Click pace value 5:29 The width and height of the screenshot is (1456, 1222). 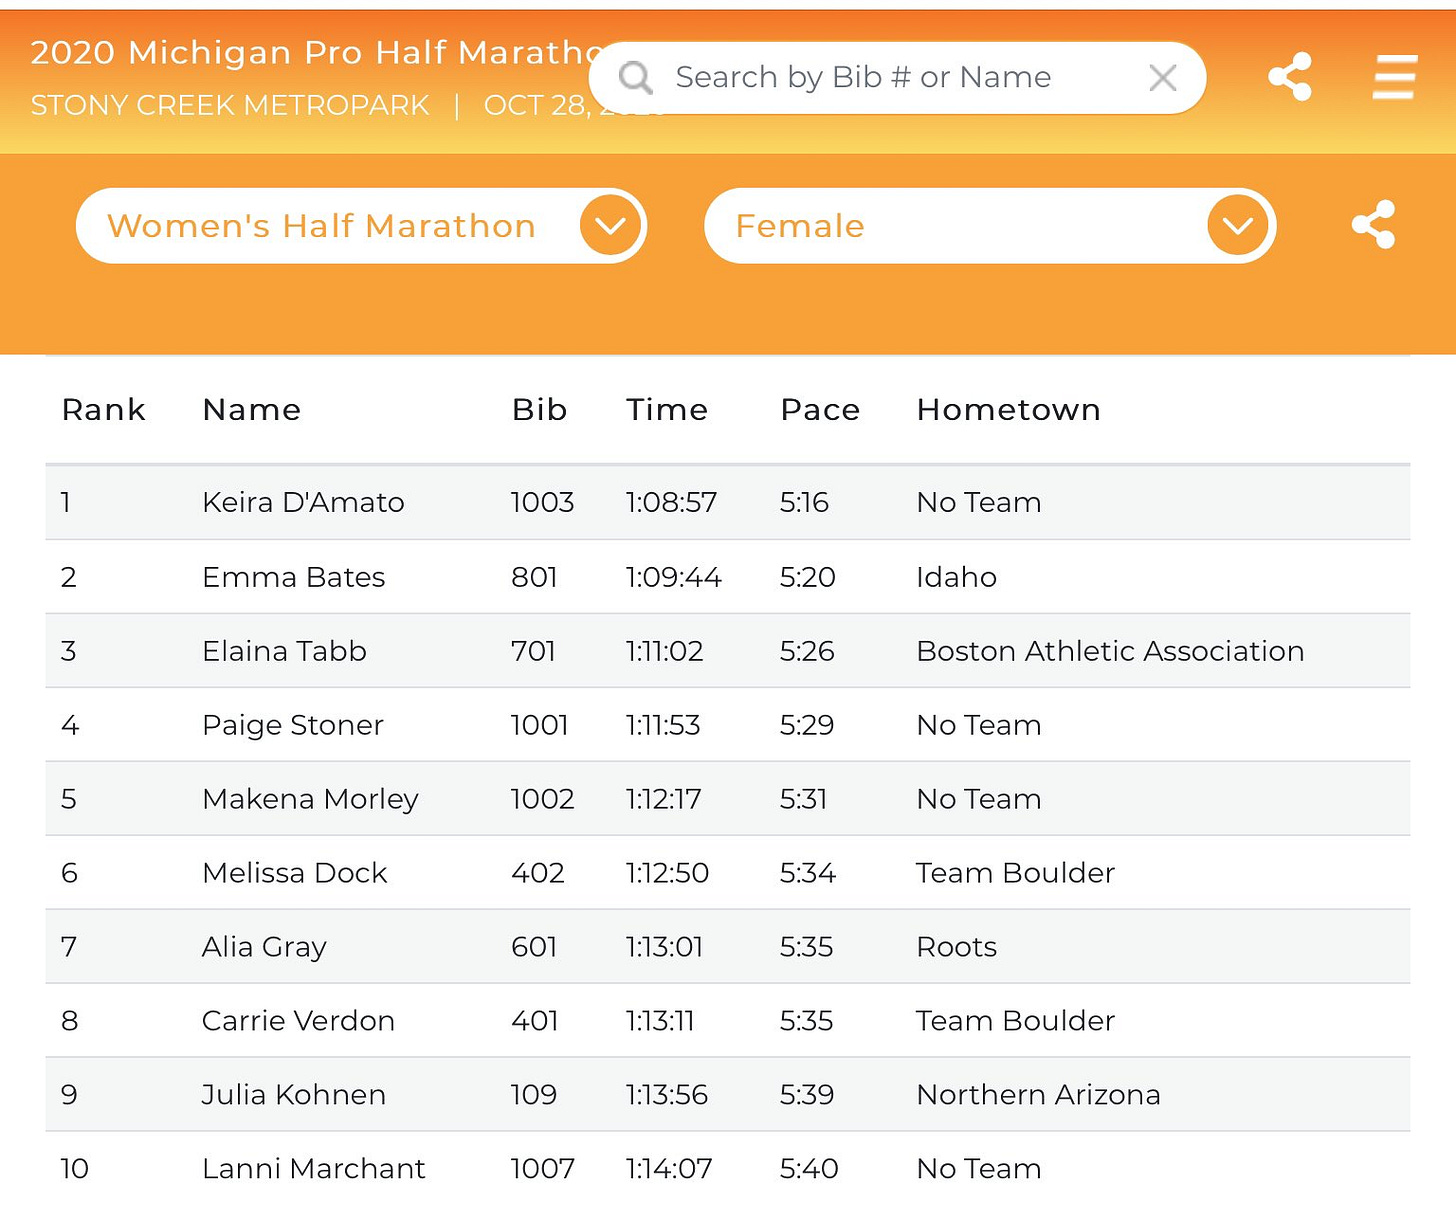[x=807, y=725]
